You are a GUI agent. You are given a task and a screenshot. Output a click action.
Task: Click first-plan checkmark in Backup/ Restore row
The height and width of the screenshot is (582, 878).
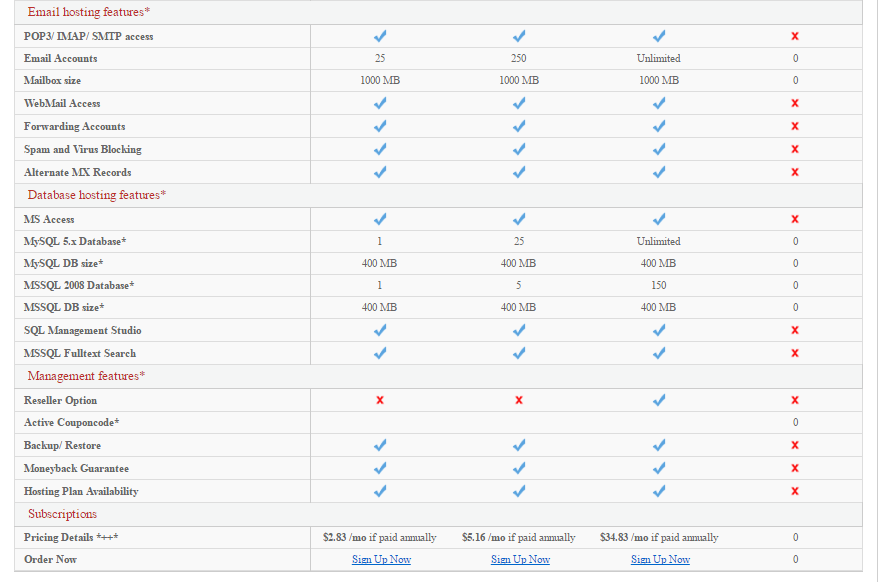coord(380,445)
